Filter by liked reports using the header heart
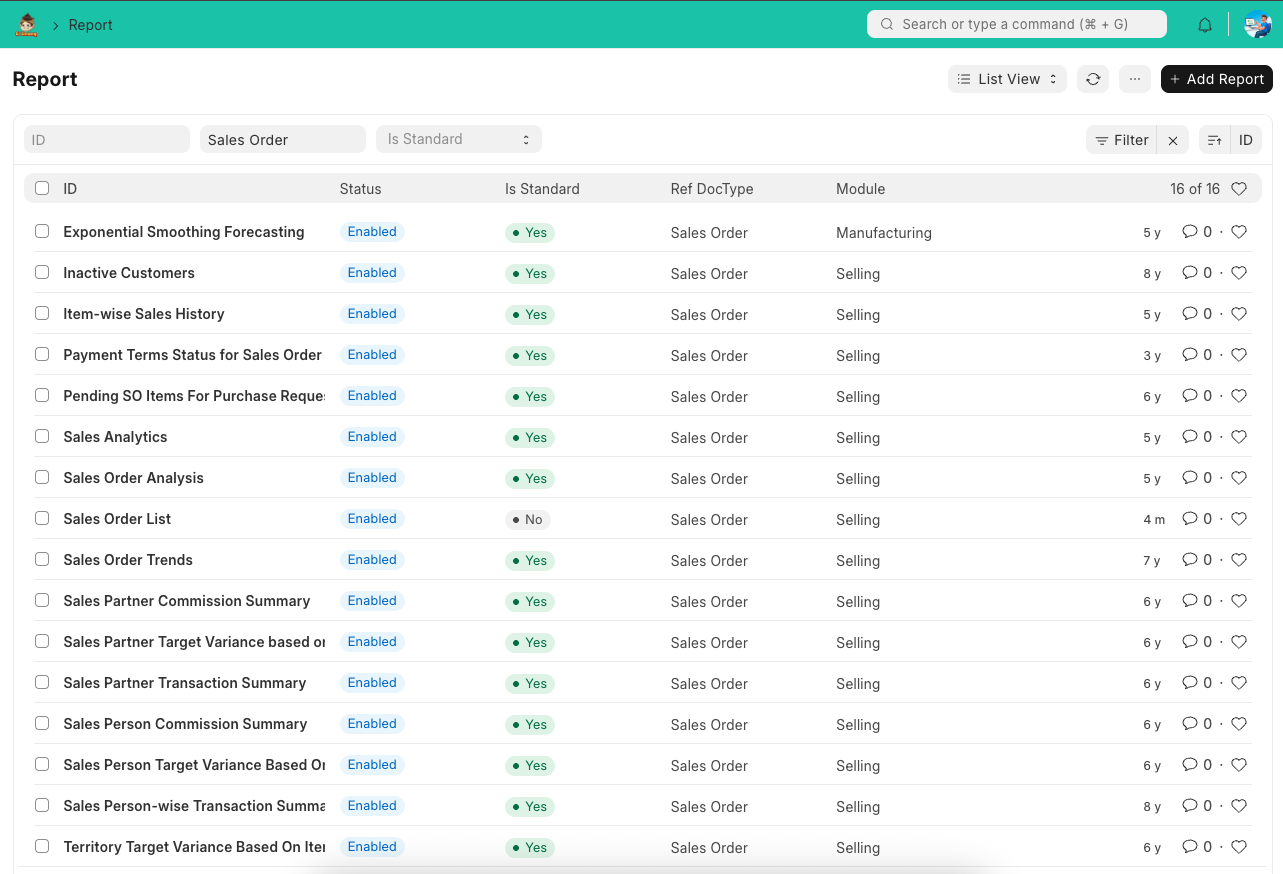The width and height of the screenshot is (1283, 874). tap(1238, 188)
